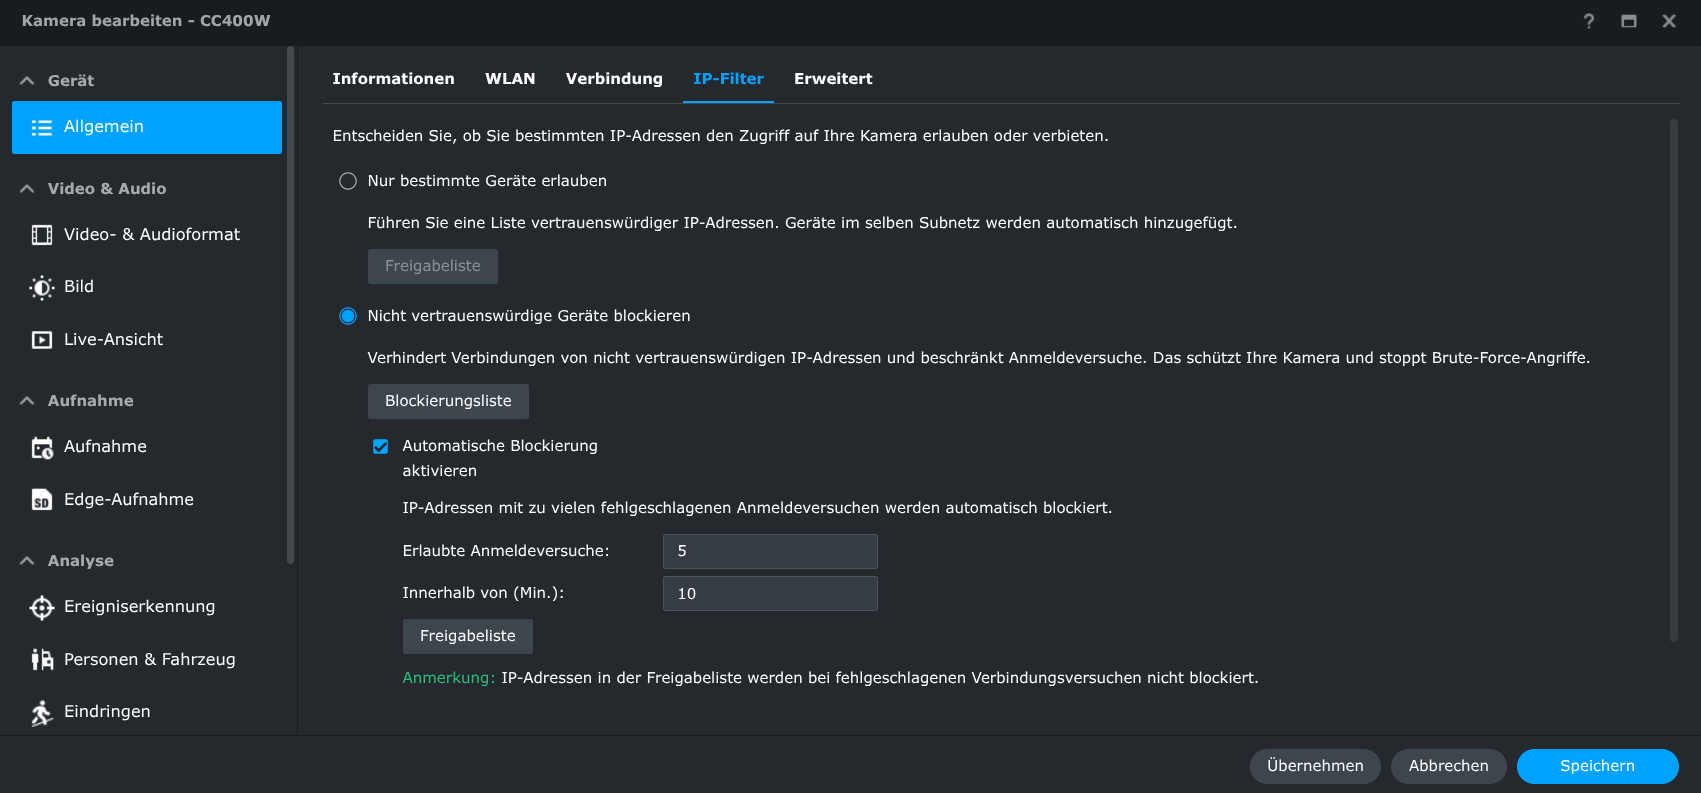The height and width of the screenshot is (793, 1701).
Task: Select the Ereigniserkennung crosshair icon
Action: 41,607
